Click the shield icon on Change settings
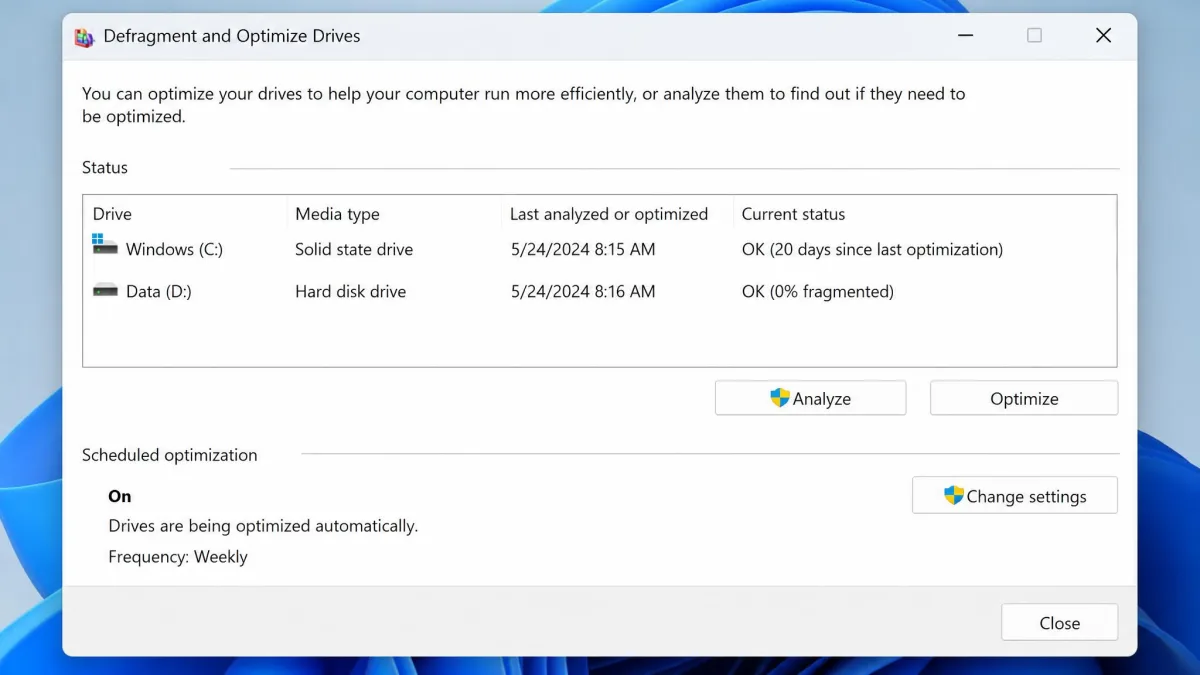This screenshot has height=675, width=1200. (x=954, y=495)
